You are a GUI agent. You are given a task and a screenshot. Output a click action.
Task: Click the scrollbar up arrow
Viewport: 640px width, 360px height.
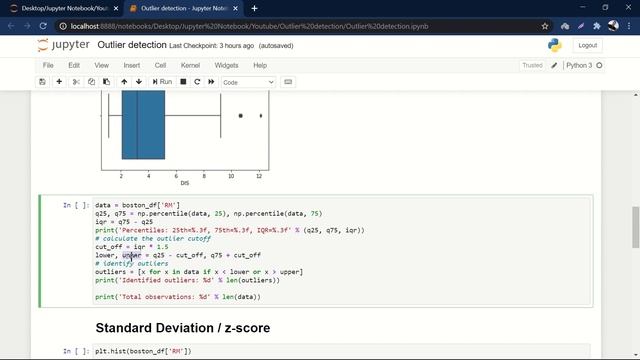coord(636,95)
